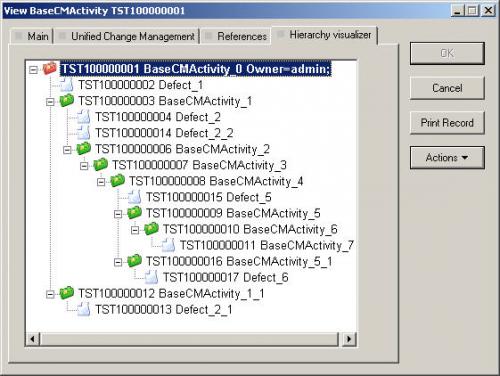500x376 pixels.
Task: Open the References tab
Action: (x=237, y=36)
